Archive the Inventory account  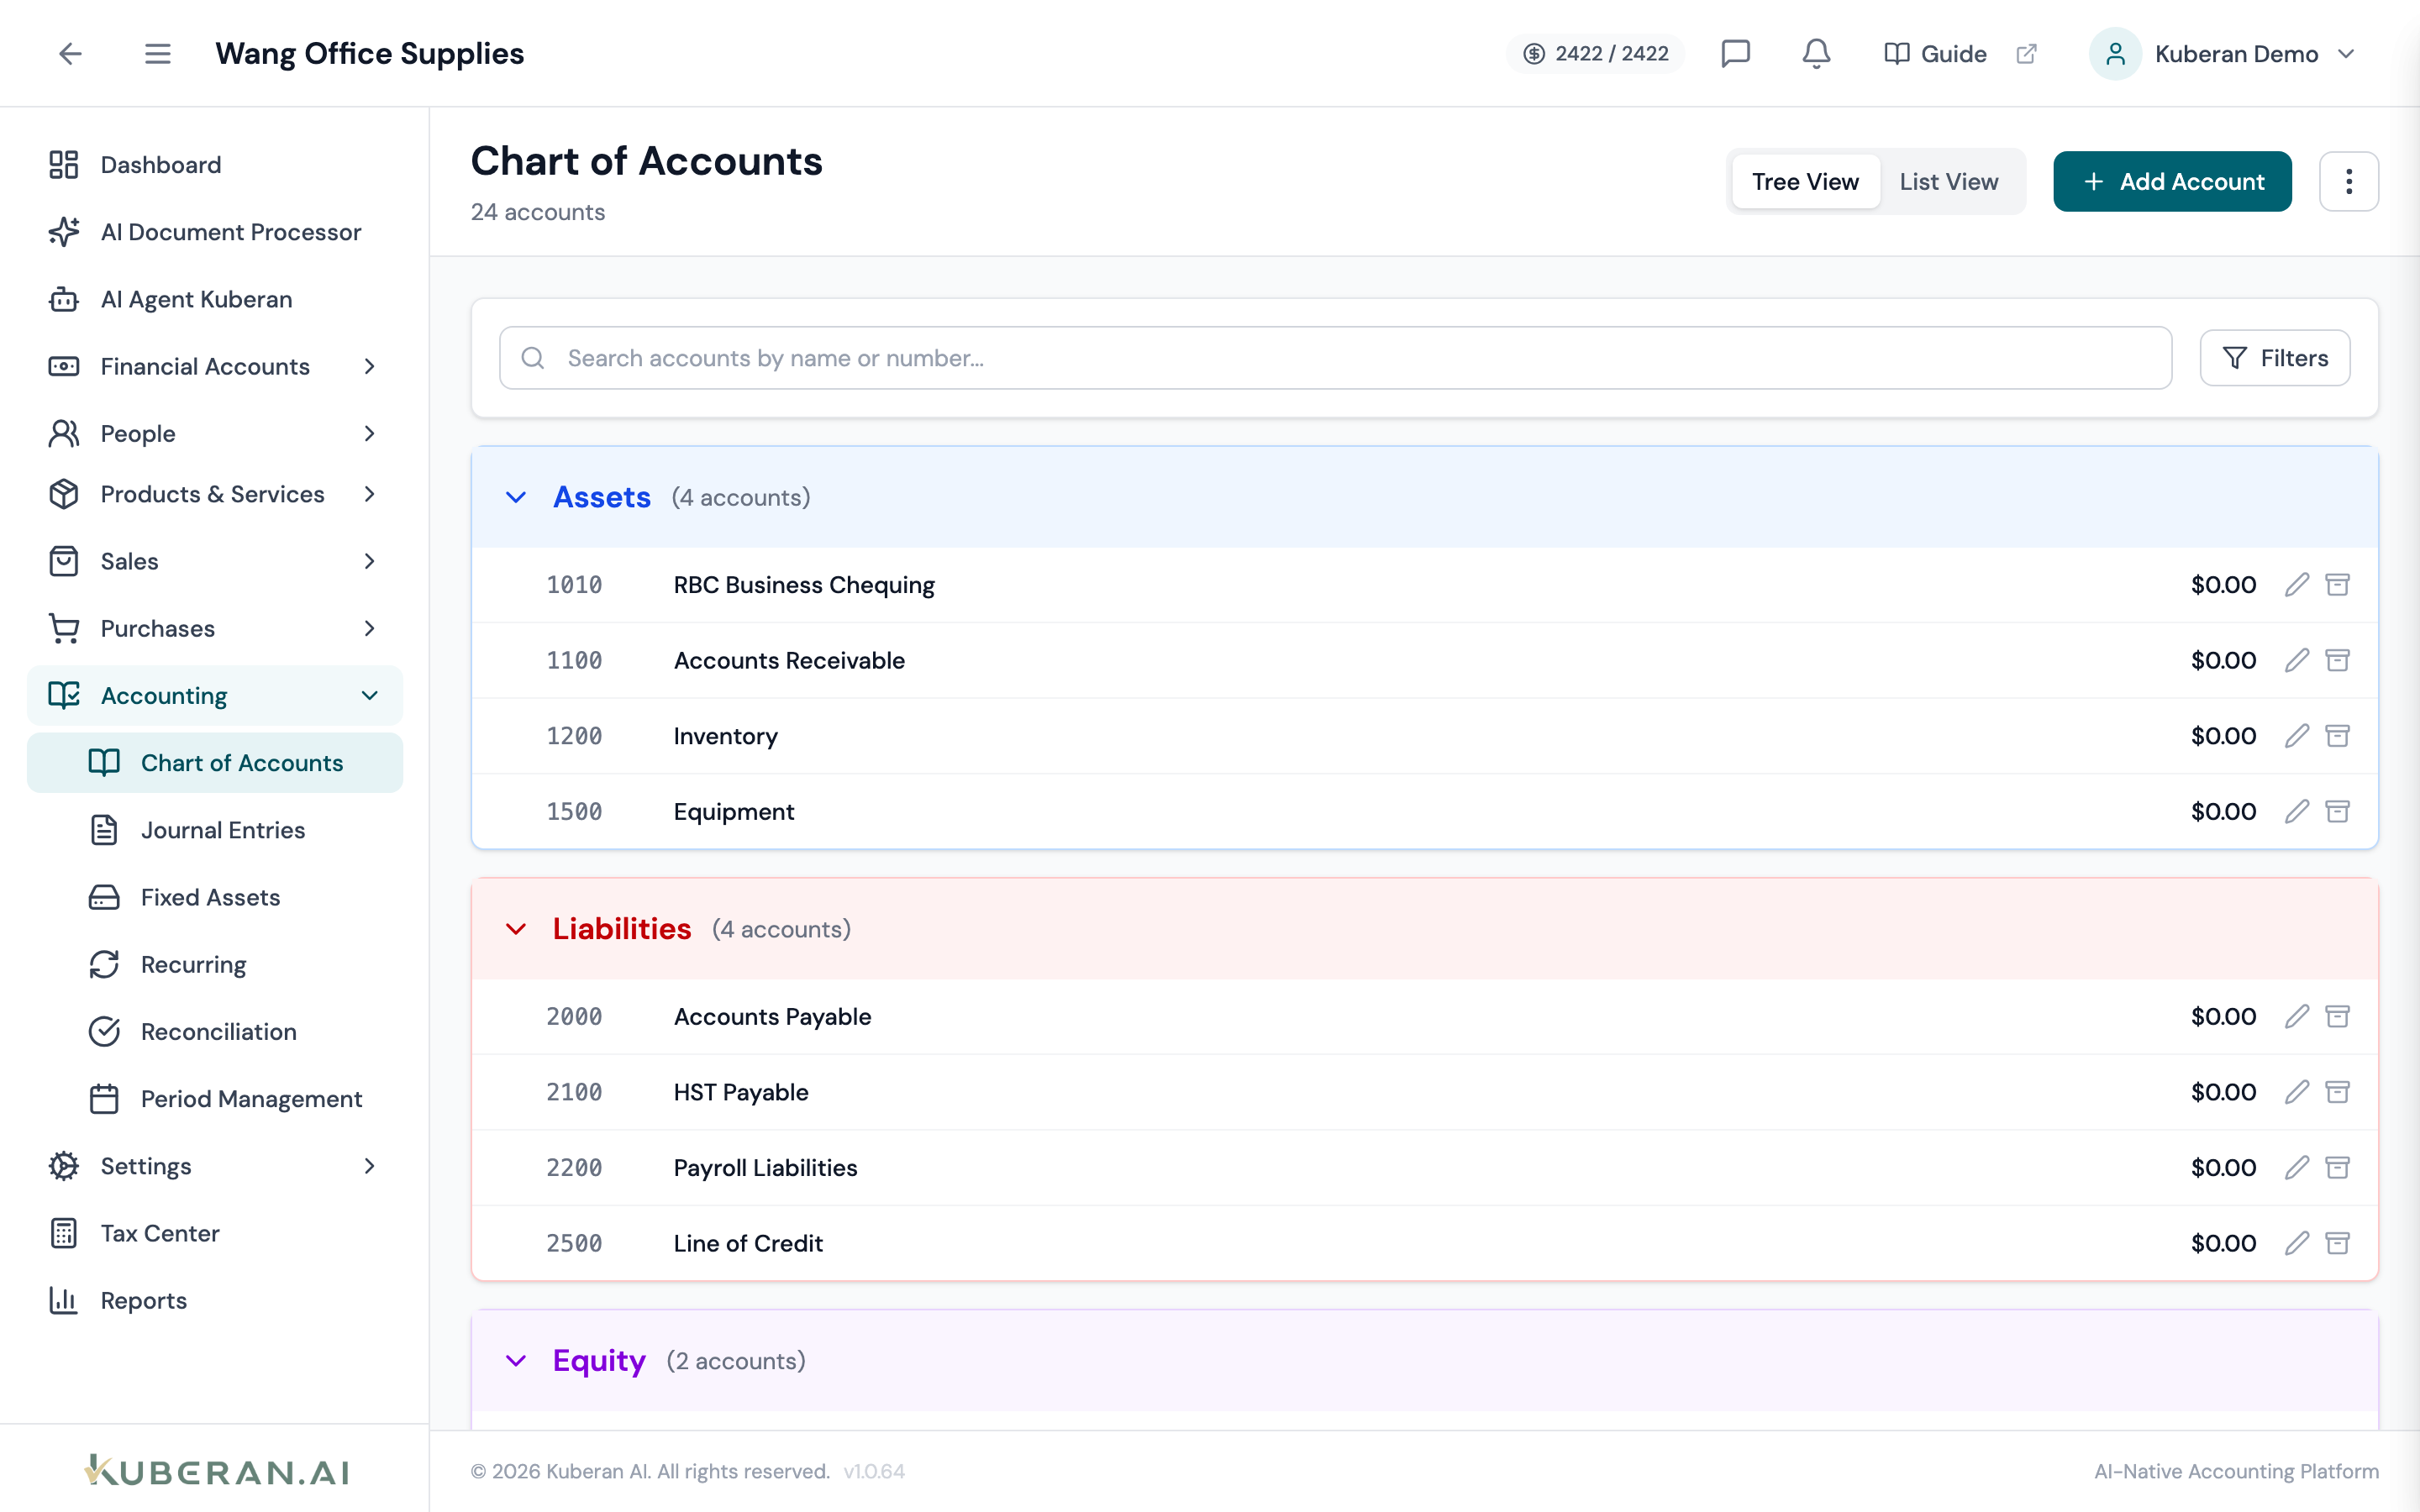[2337, 736]
